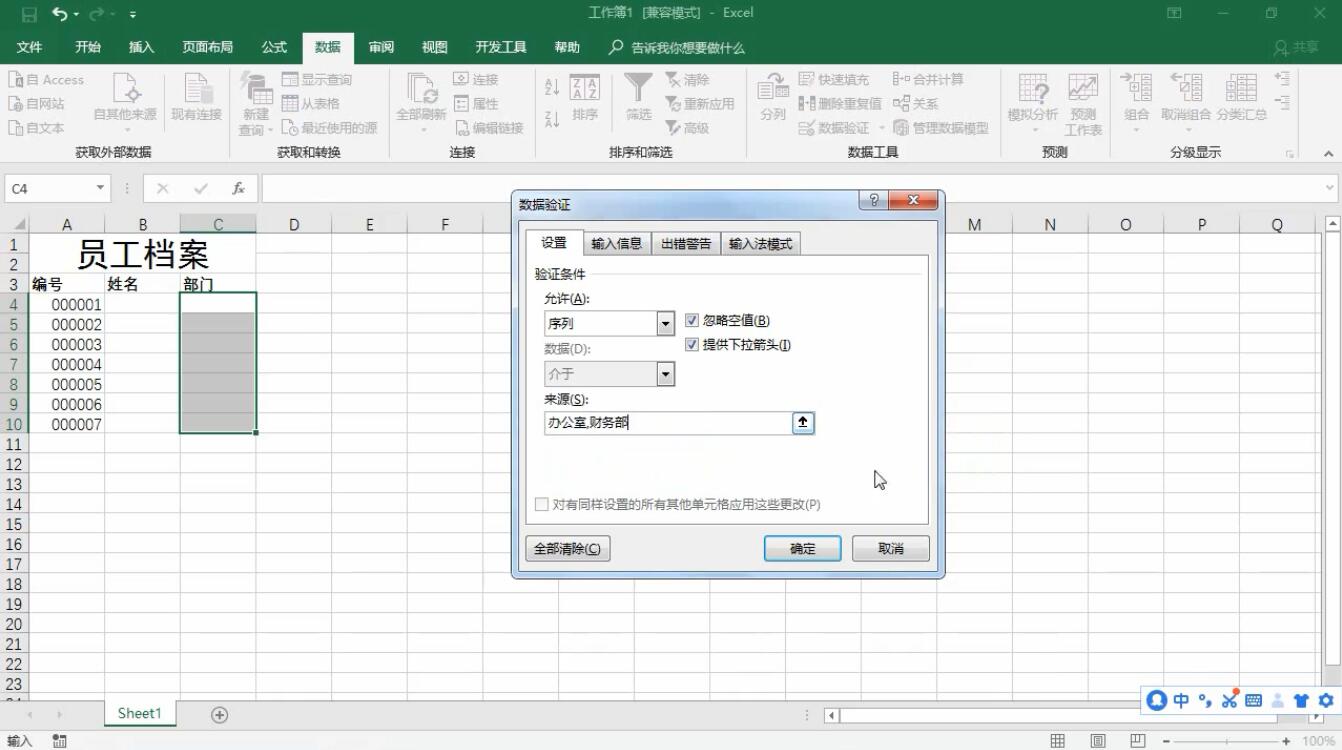Click the 模拟分析 icon
The width and height of the screenshot is (1342, 750).
point(1033,89)
